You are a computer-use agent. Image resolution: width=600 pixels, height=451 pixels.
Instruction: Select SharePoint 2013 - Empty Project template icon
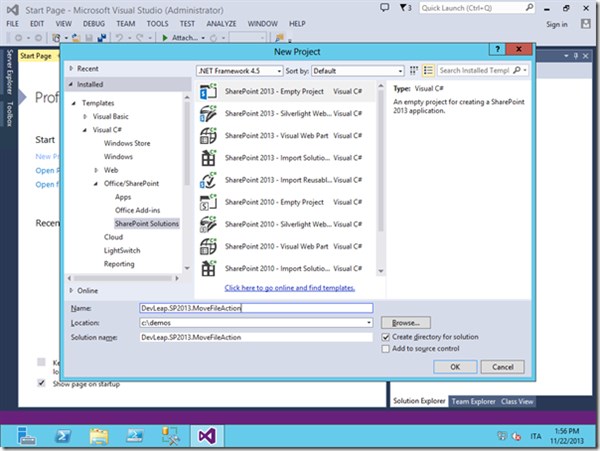tap(210, 92)
